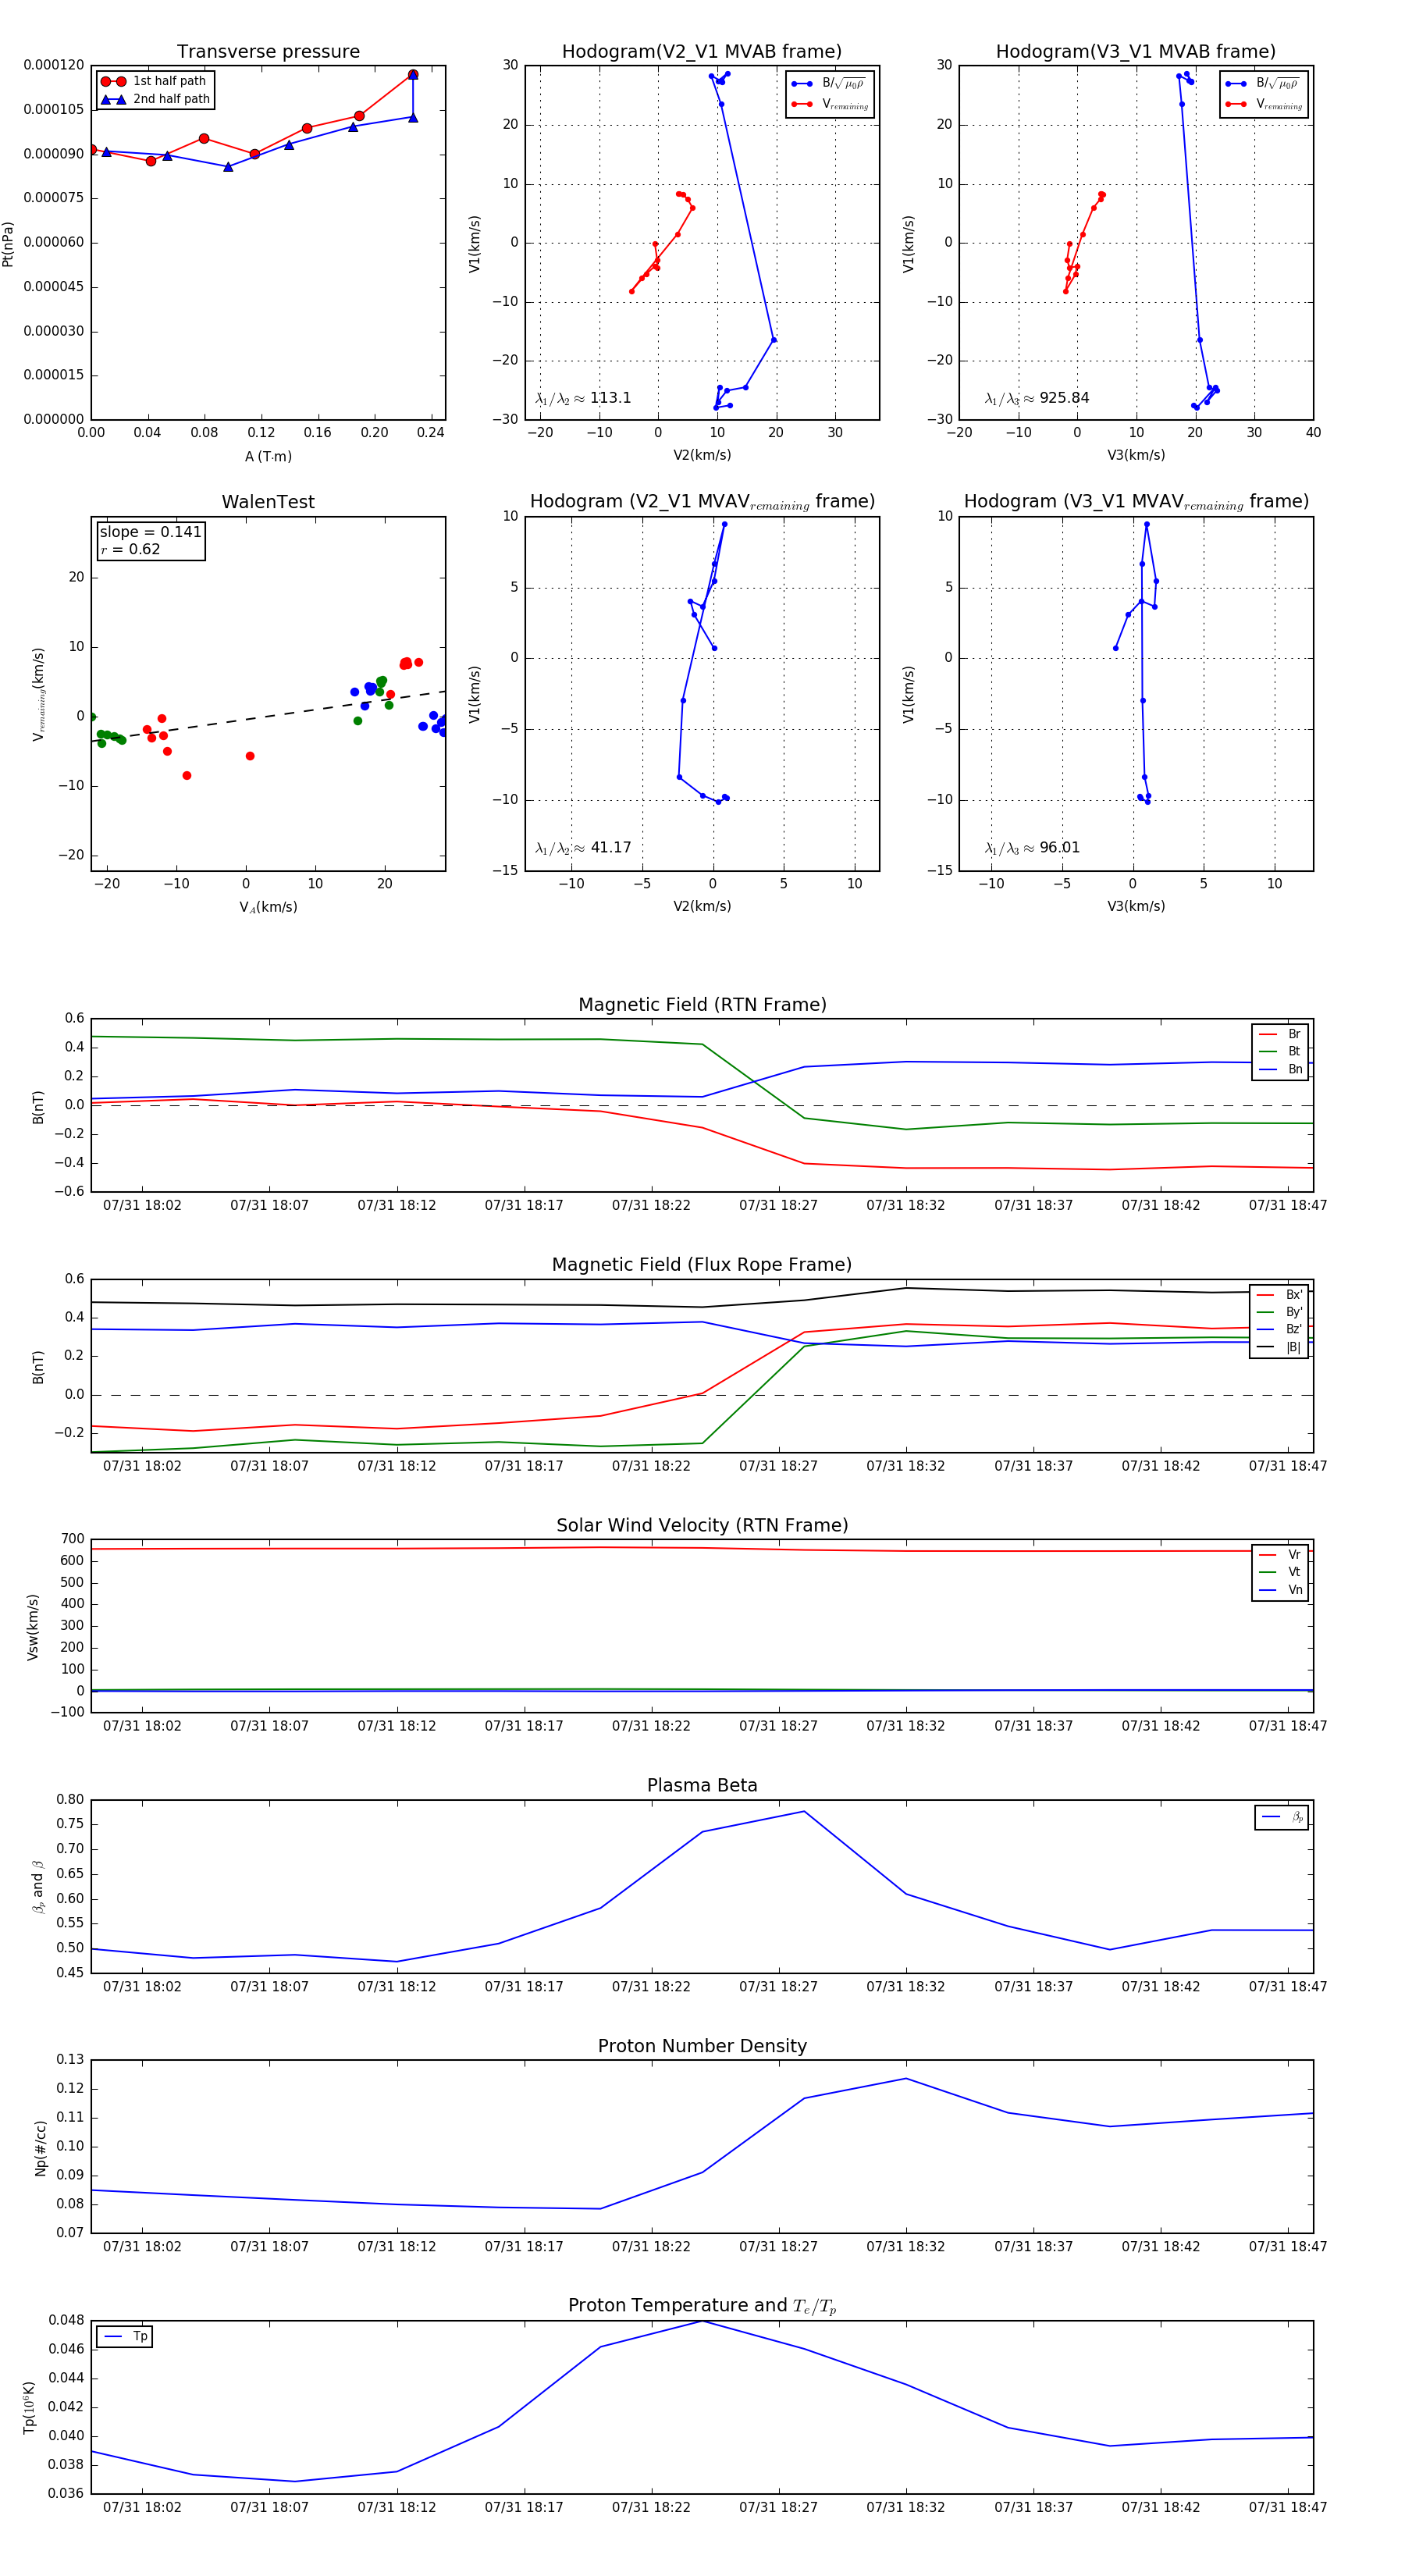Screen dimensions: 1405x2576
Task: Click the topmost red marker in Transverse pressure
Action: (x=413, y=75)
